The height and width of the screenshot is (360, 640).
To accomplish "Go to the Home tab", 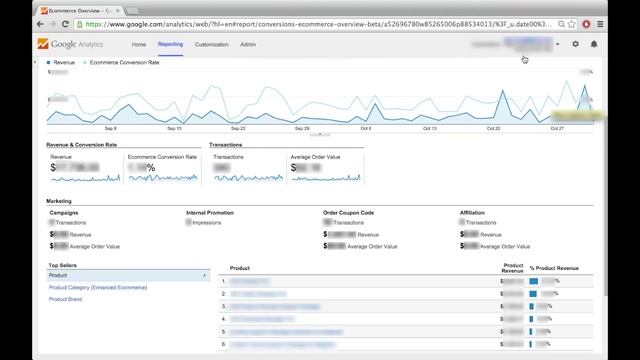I will pos(139,44).
